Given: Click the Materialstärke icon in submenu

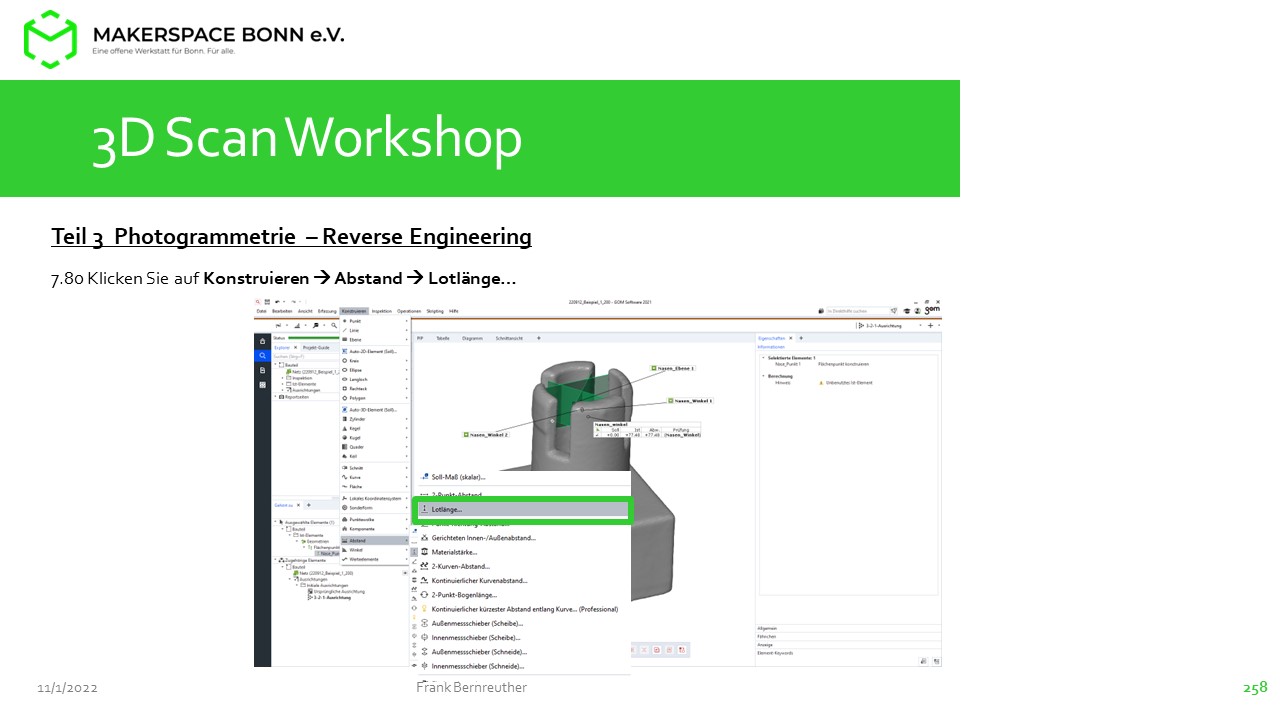Looking at the screenshot, I should (424, 552).
